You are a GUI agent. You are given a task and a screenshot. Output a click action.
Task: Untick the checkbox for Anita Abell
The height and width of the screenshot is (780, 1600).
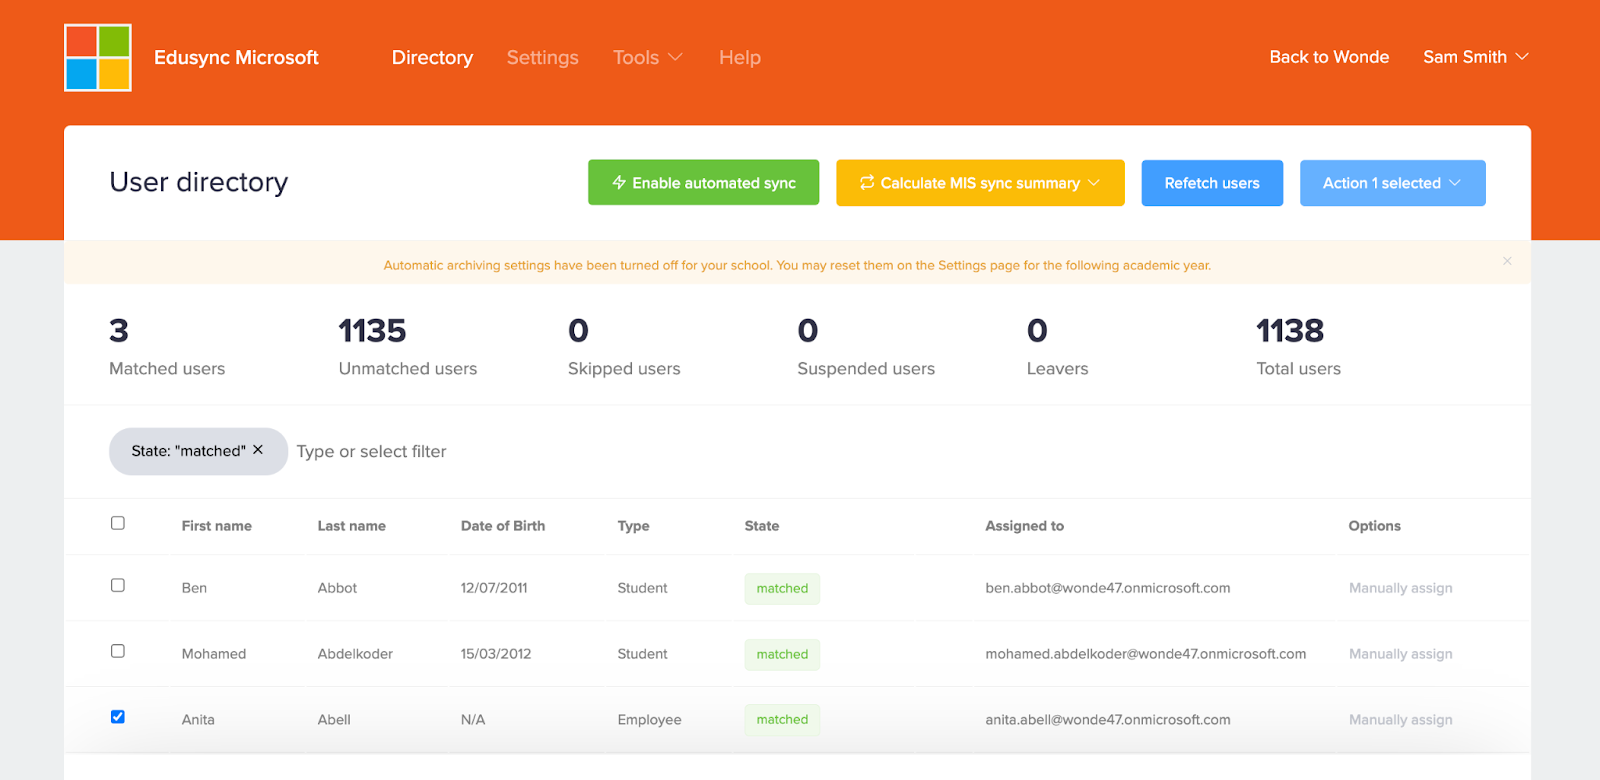[118, 717]
